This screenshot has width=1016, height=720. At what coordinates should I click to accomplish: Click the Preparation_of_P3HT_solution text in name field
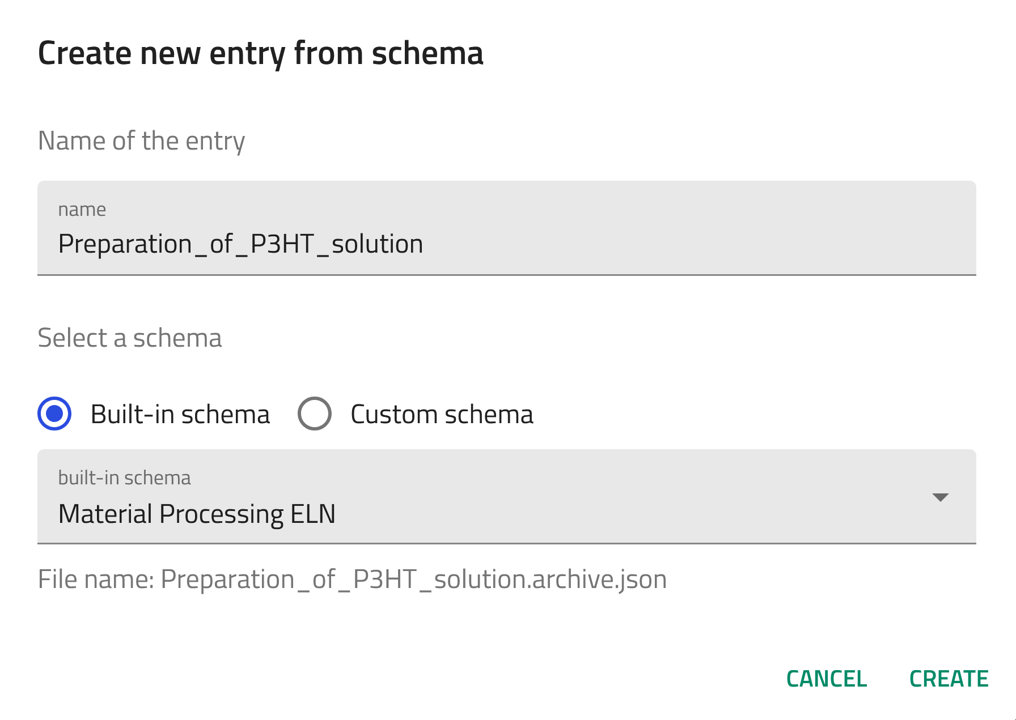click(240, 244)
